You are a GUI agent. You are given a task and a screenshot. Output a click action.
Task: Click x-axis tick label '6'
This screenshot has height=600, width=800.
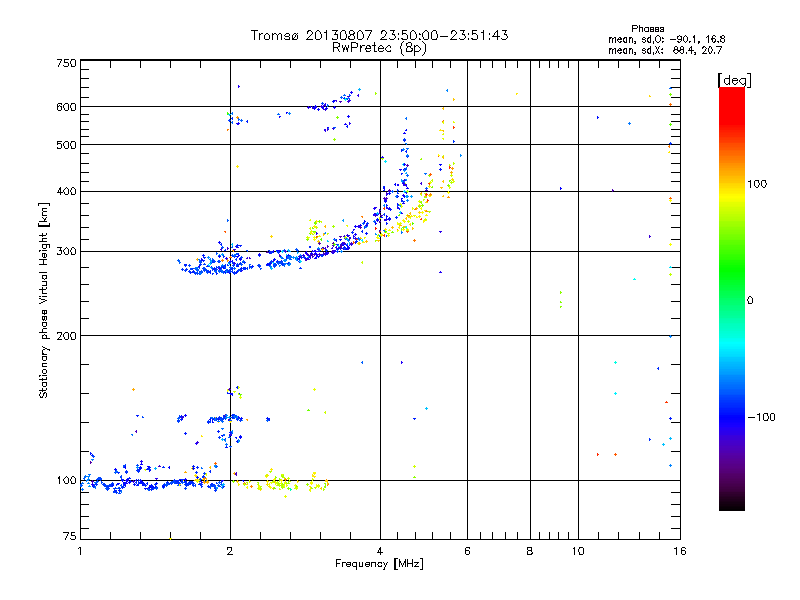click(467, 551)
